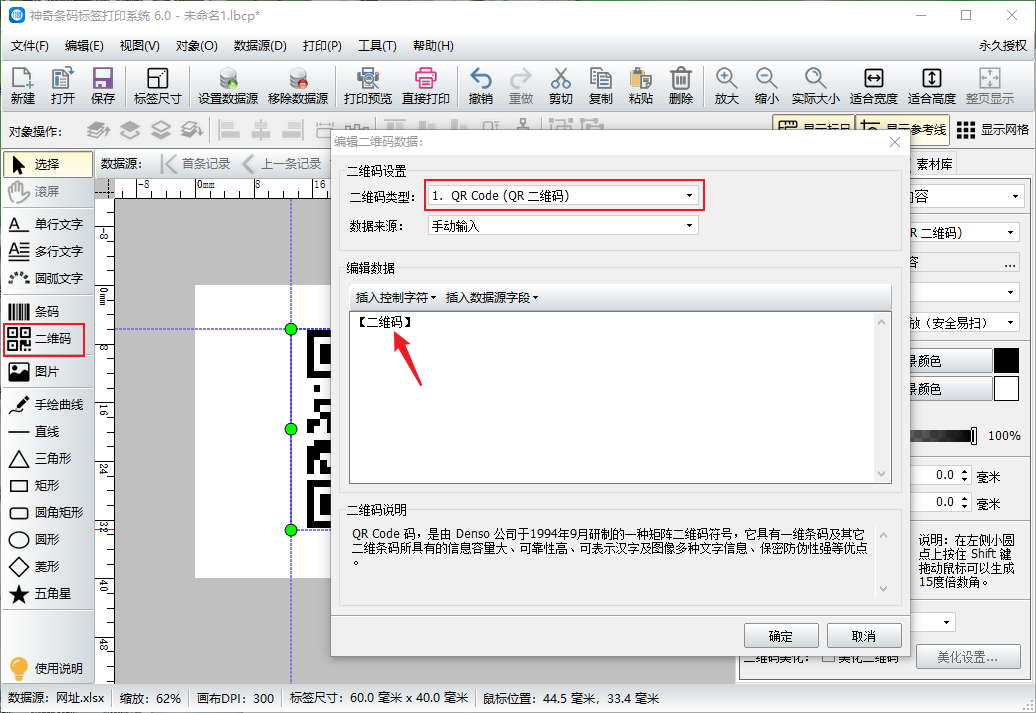Open the Data Source (数据源D) menu
Image resolution: width=1036 pixels, height=713 pixels.
tap(260, 46)
